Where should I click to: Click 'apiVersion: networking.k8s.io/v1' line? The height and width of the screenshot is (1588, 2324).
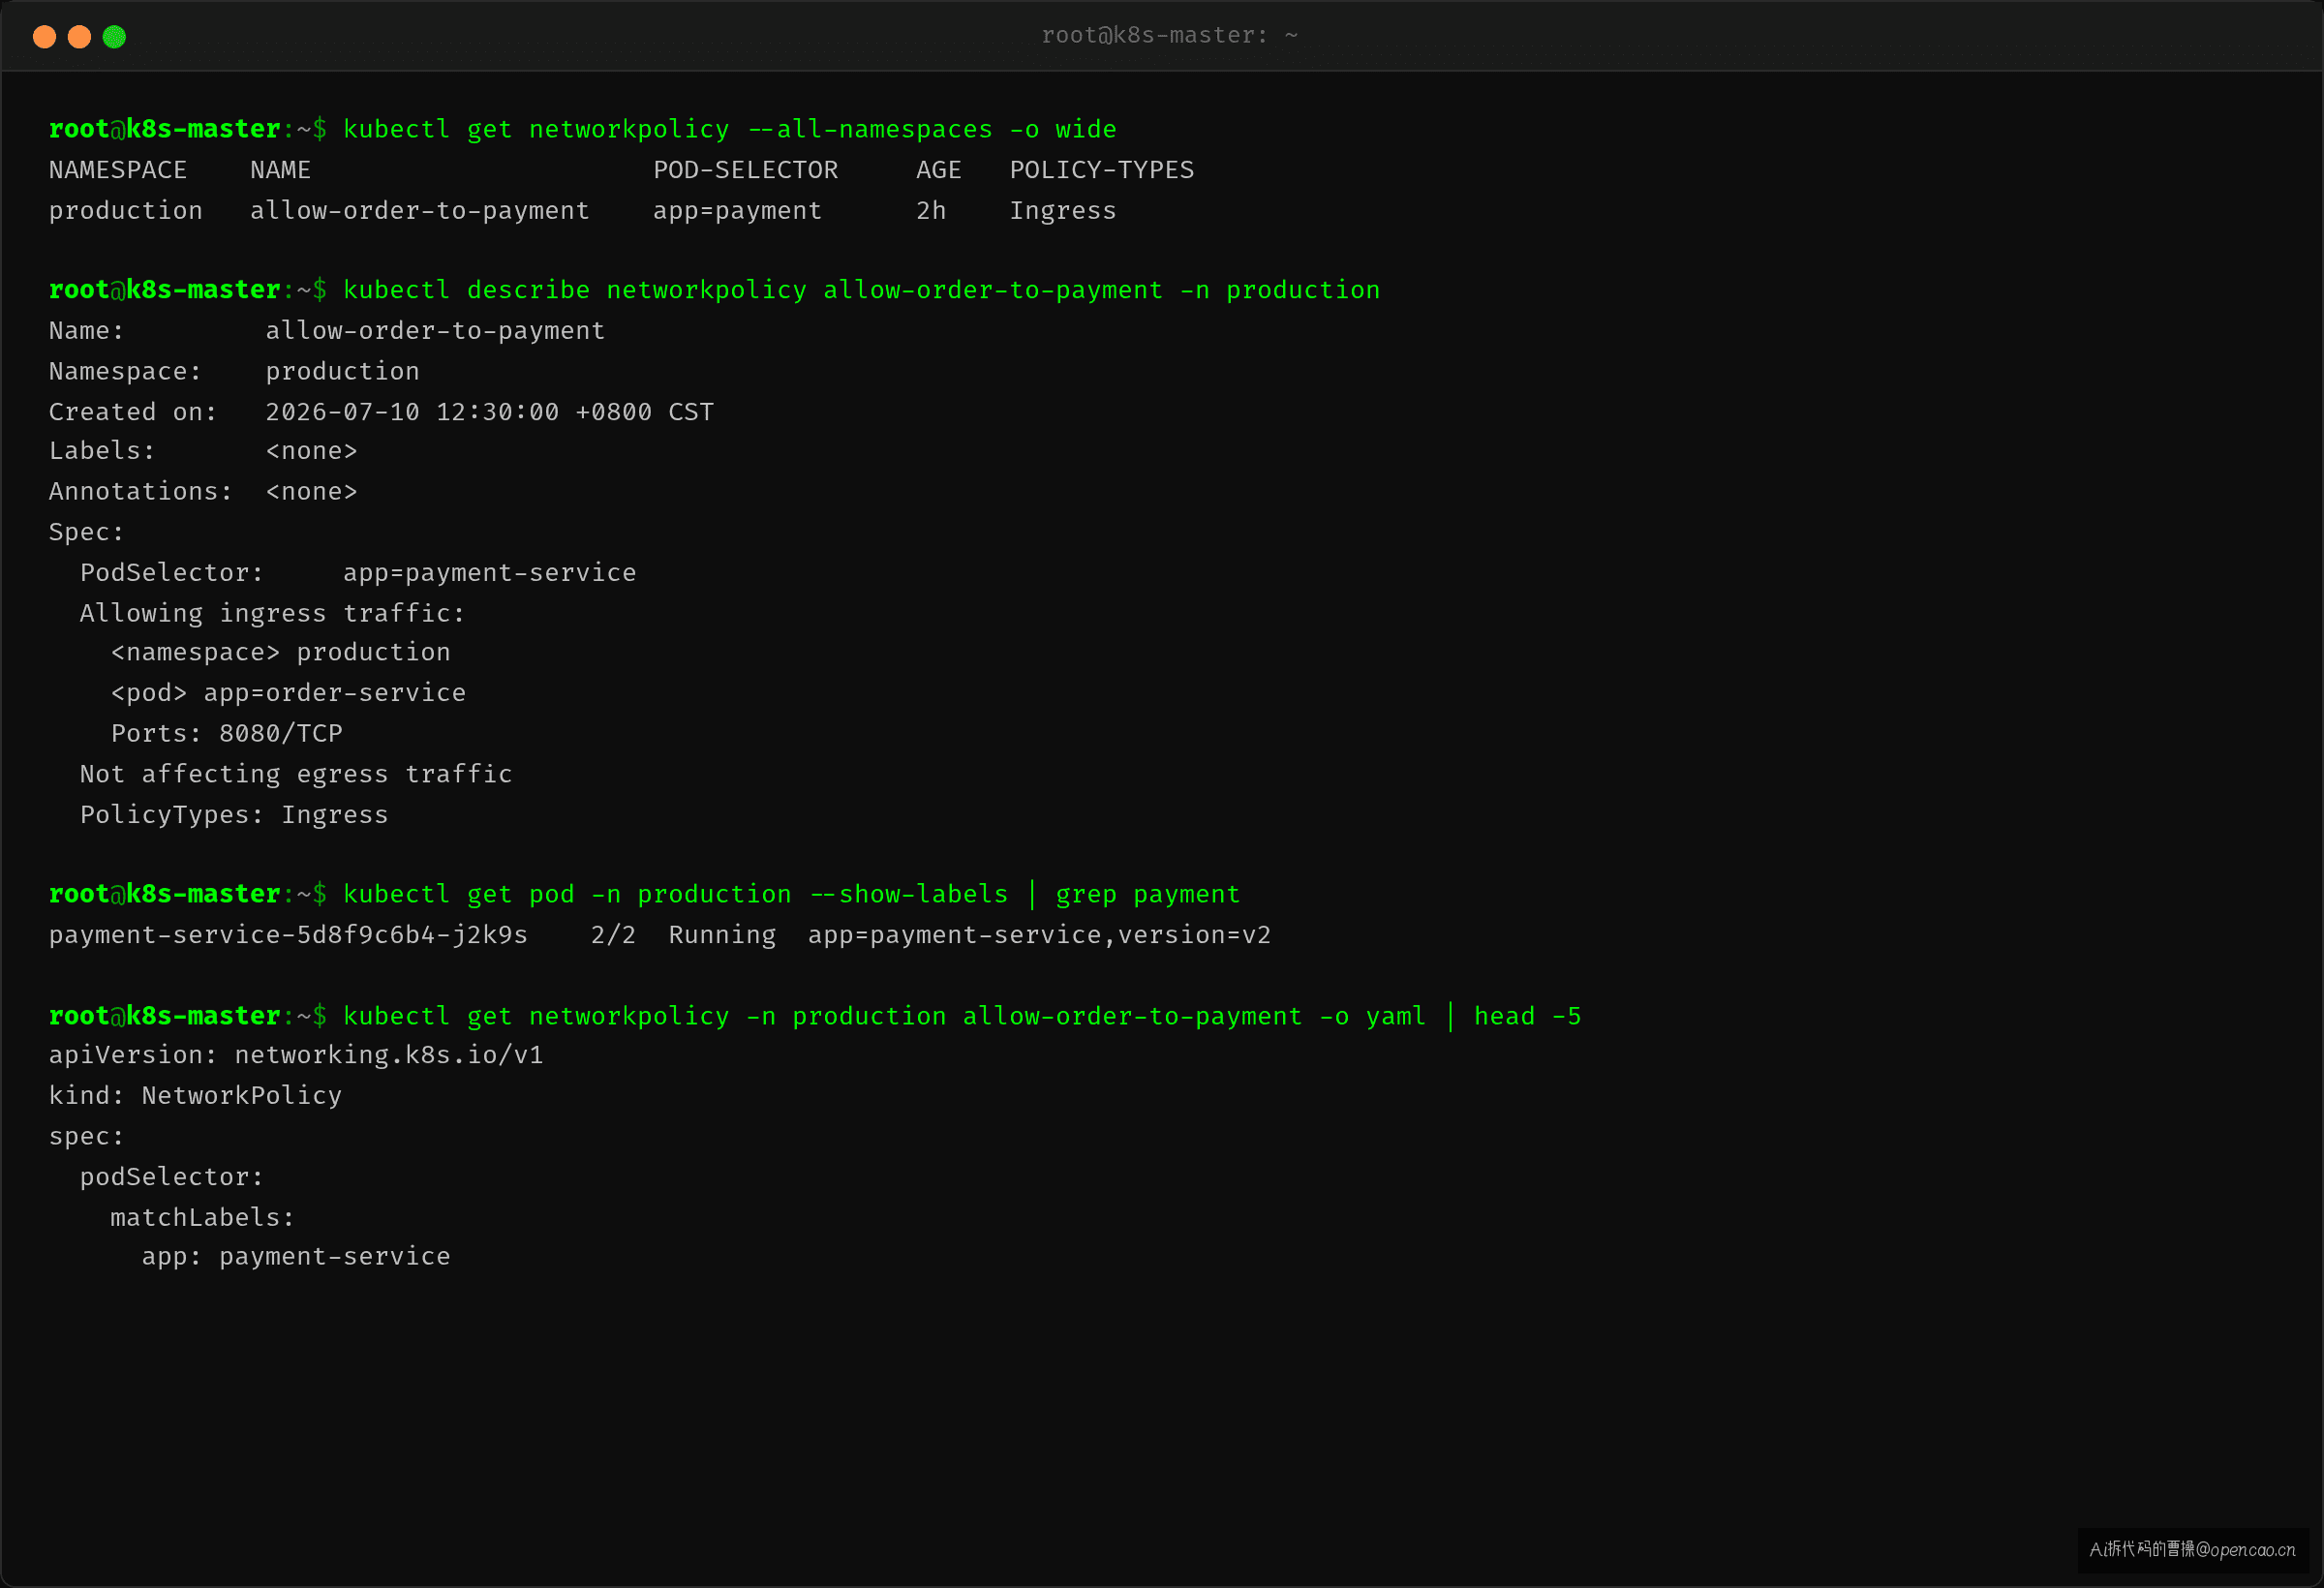pos(296,1055)
